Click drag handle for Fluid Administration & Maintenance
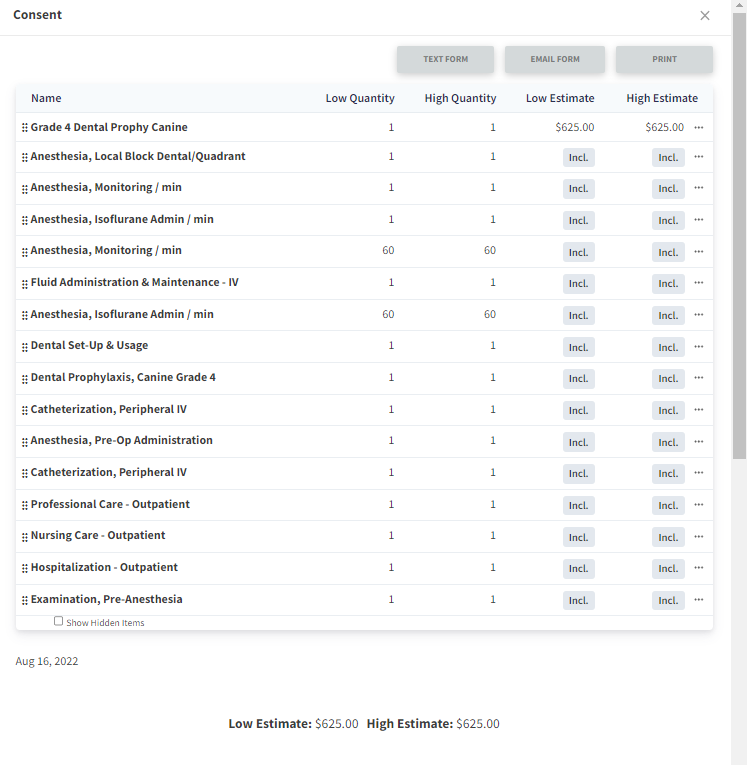Image resolution: width=747 pixels, height=765 pixels. tap(25, 284)
